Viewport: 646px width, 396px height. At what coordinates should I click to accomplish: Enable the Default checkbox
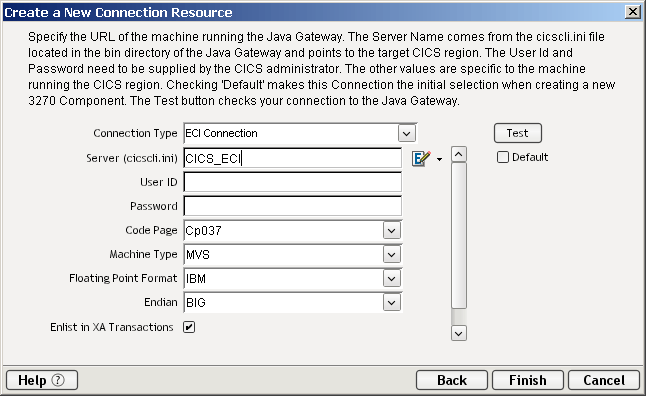[503, 157]
